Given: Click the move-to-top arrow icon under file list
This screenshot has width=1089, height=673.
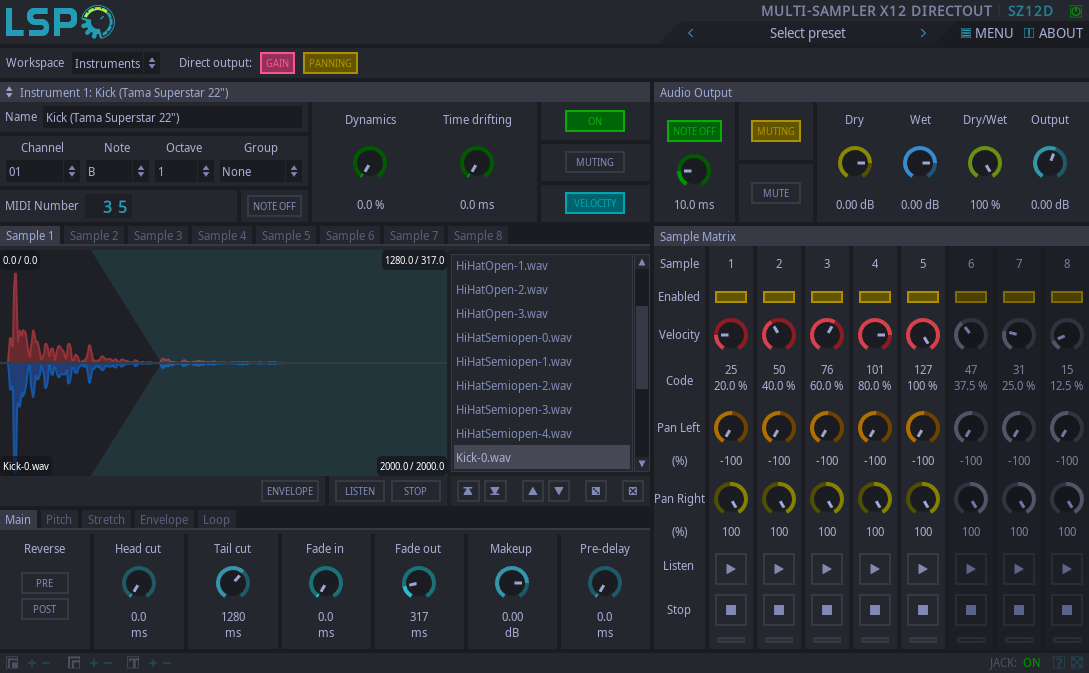Looking at the screenshot, I should point(467,491).
